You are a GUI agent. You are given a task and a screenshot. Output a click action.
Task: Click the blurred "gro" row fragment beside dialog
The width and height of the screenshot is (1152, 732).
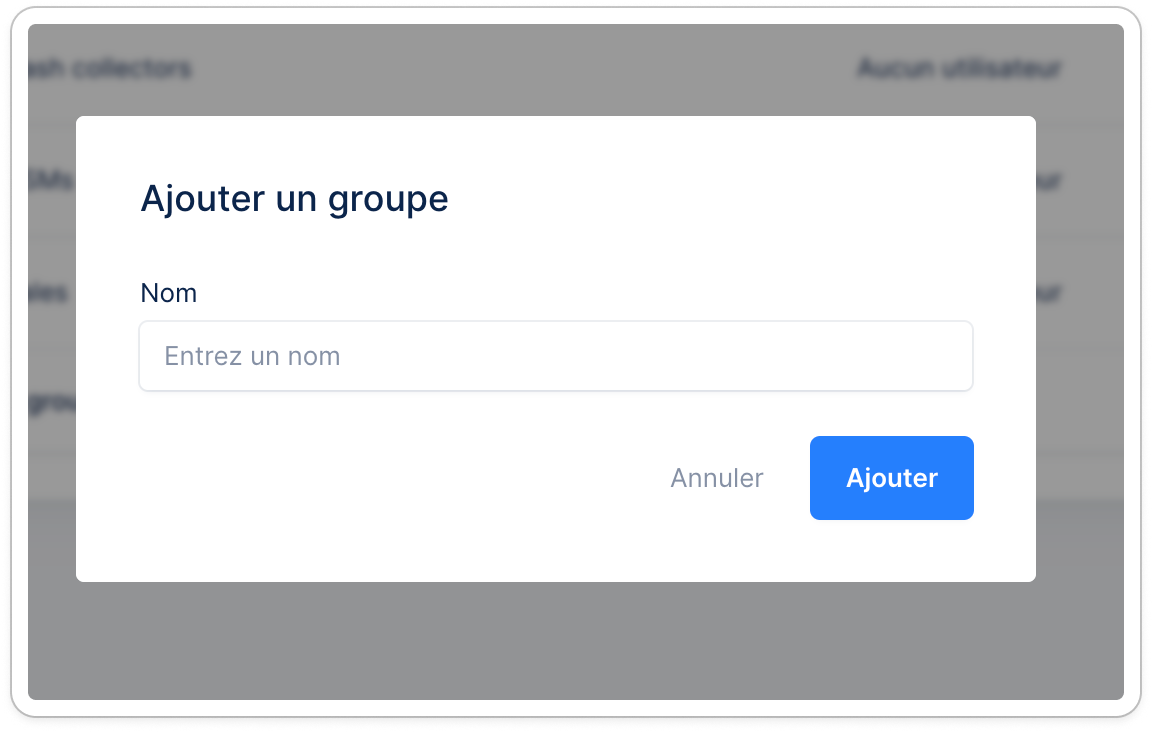[x=52, y=403]
